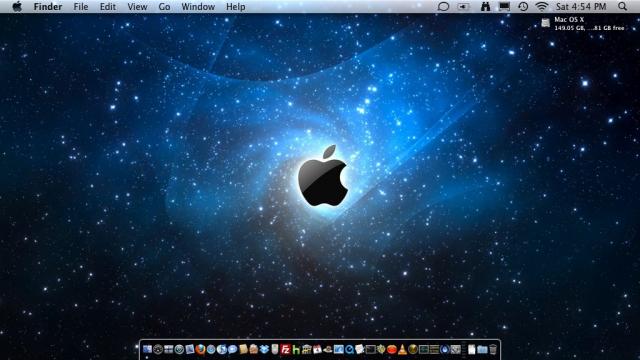Open the Help menu
Image resolution: width=640 pixels, height=360 pixels.
[x=236, y=7]
